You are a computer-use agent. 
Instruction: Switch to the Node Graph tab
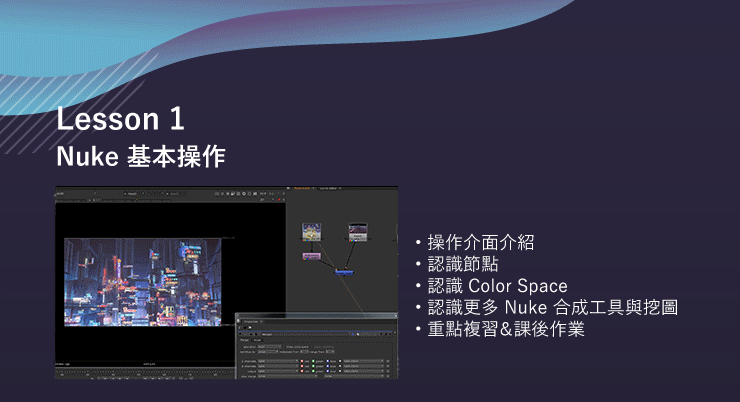tap(303, 188)
